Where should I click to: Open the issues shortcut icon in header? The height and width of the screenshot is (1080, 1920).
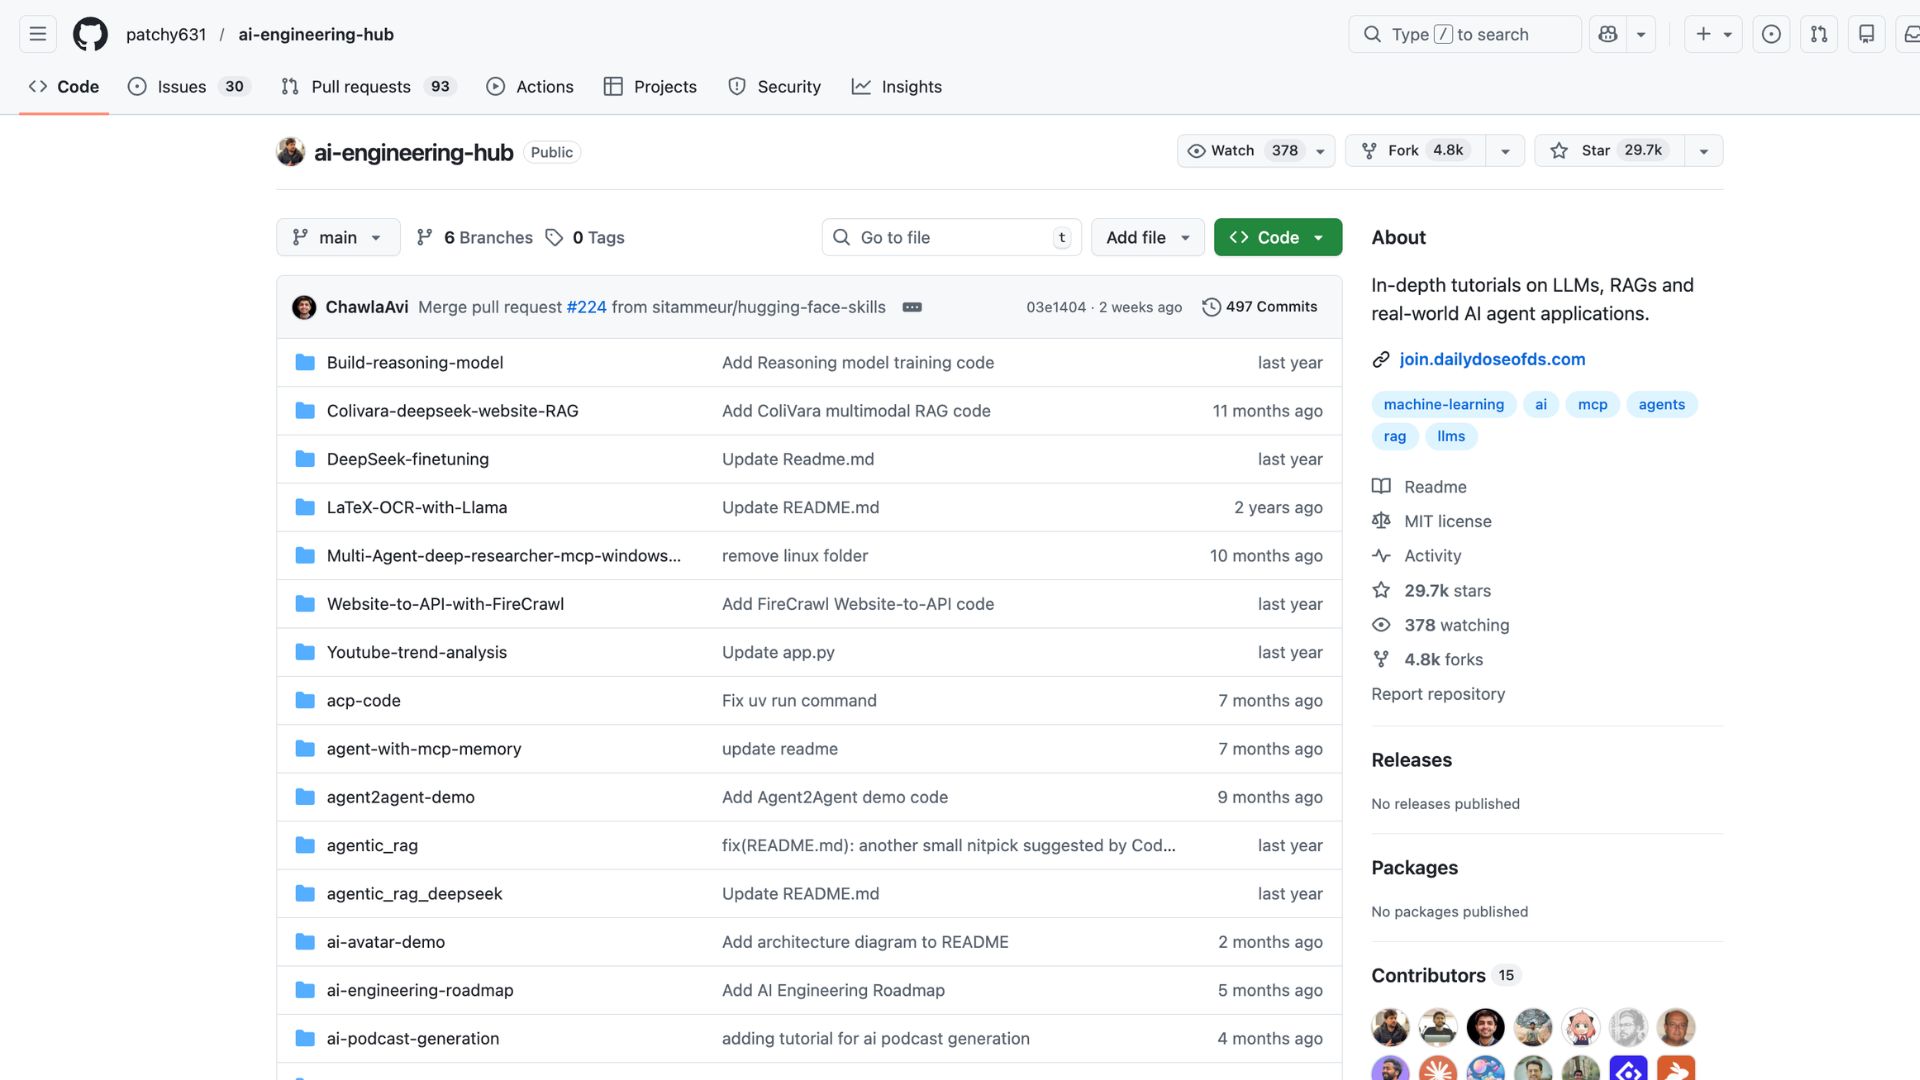point(1771,34)
